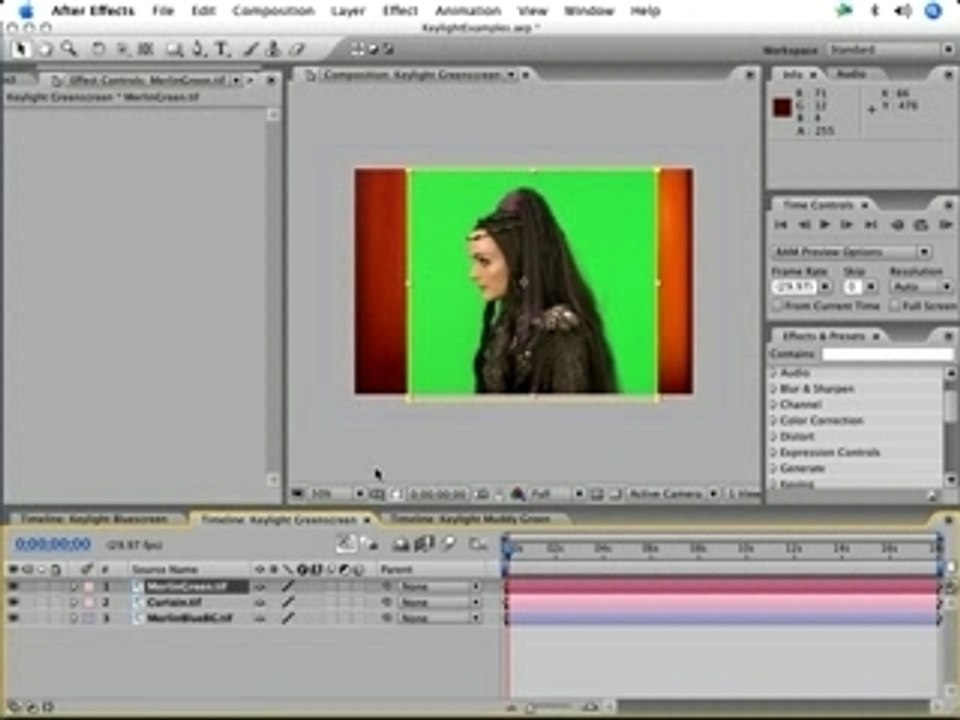Jump to last frame in Time Controls
The image size is (960, 720).
coord(870,225)
